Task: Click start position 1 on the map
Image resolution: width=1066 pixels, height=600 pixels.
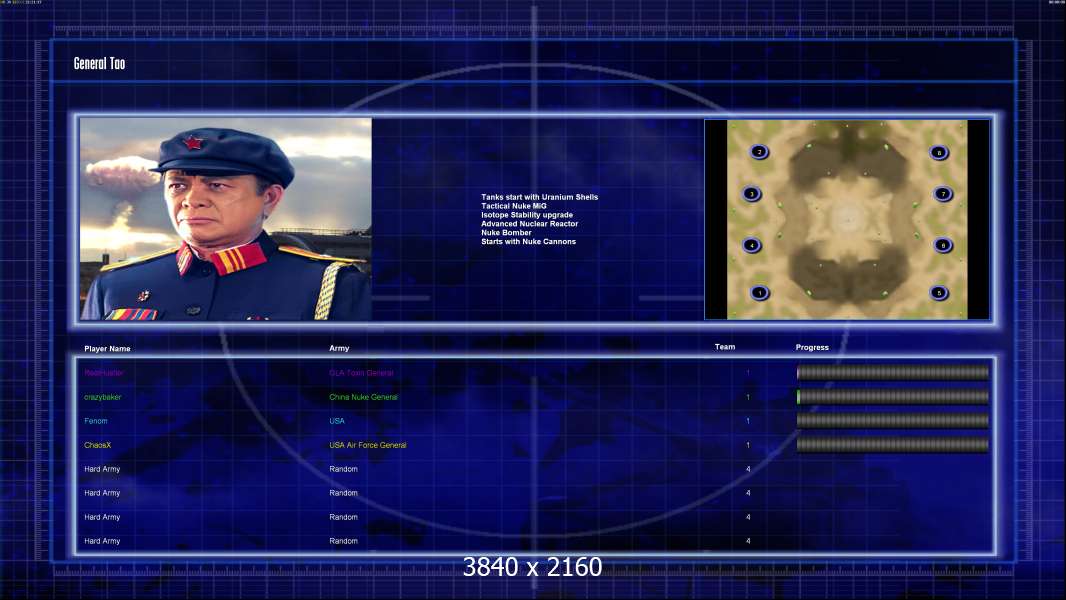Action: point(759,293)
